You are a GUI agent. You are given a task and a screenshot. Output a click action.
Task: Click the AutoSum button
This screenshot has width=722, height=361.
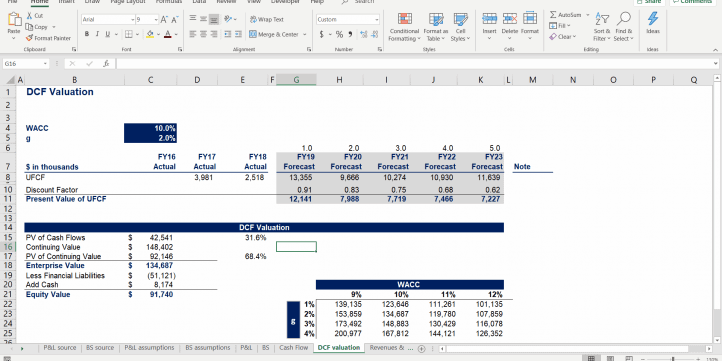point(565,15)
